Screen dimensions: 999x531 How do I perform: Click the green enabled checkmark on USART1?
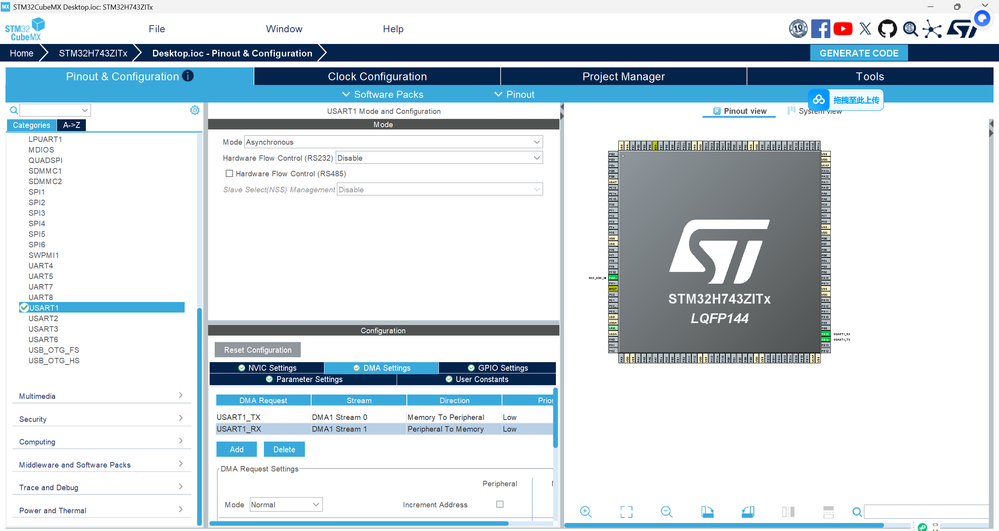tap(24, 308)
